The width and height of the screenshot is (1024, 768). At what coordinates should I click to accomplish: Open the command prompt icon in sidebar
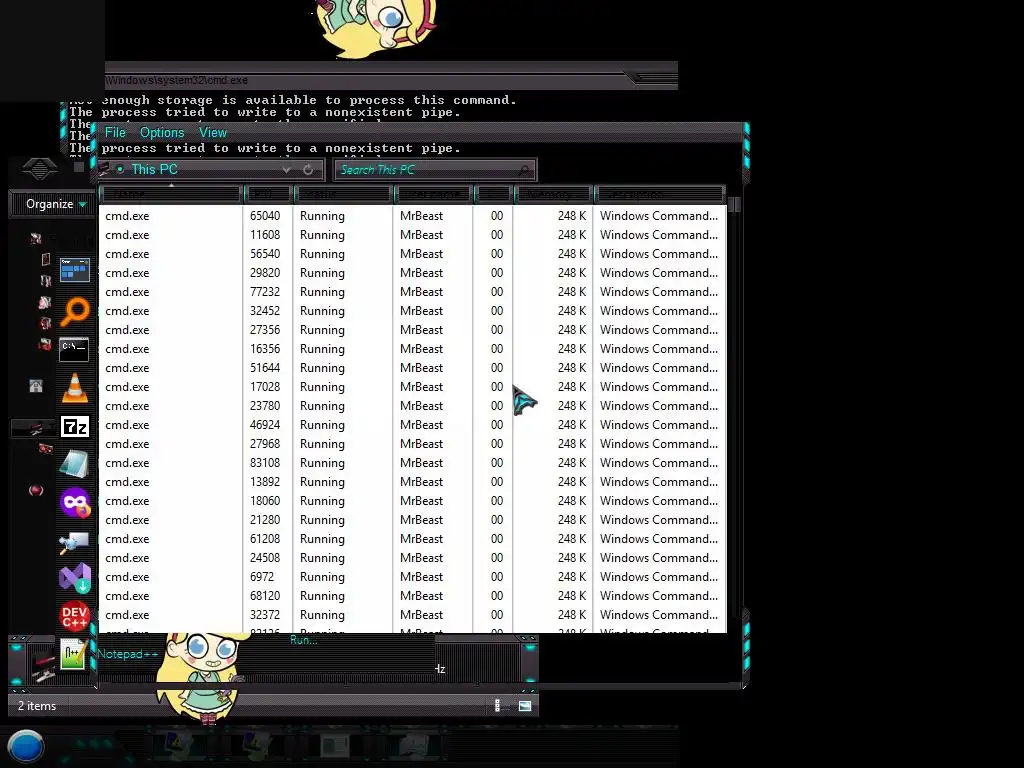pyautogui.click(x=74, y=349)
